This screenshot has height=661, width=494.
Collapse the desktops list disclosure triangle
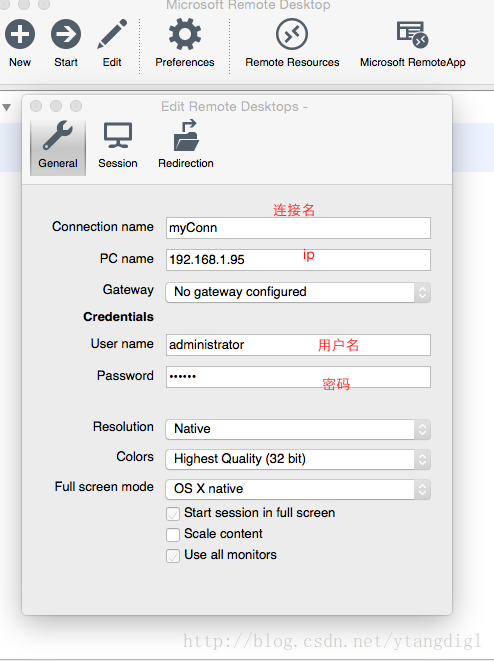click(6, 107)
